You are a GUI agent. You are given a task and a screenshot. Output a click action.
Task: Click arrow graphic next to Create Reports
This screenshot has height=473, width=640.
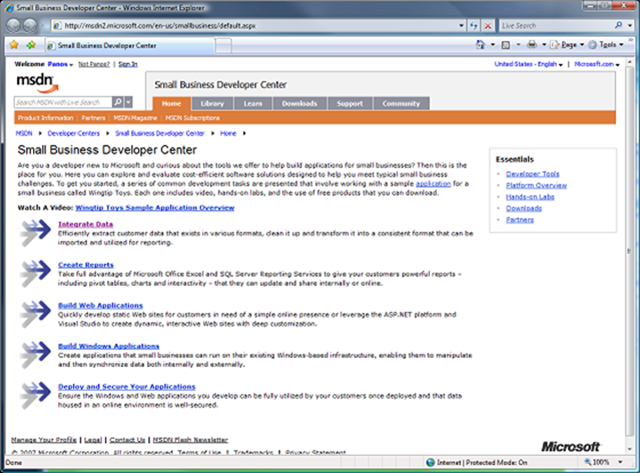tap(36, 273)
